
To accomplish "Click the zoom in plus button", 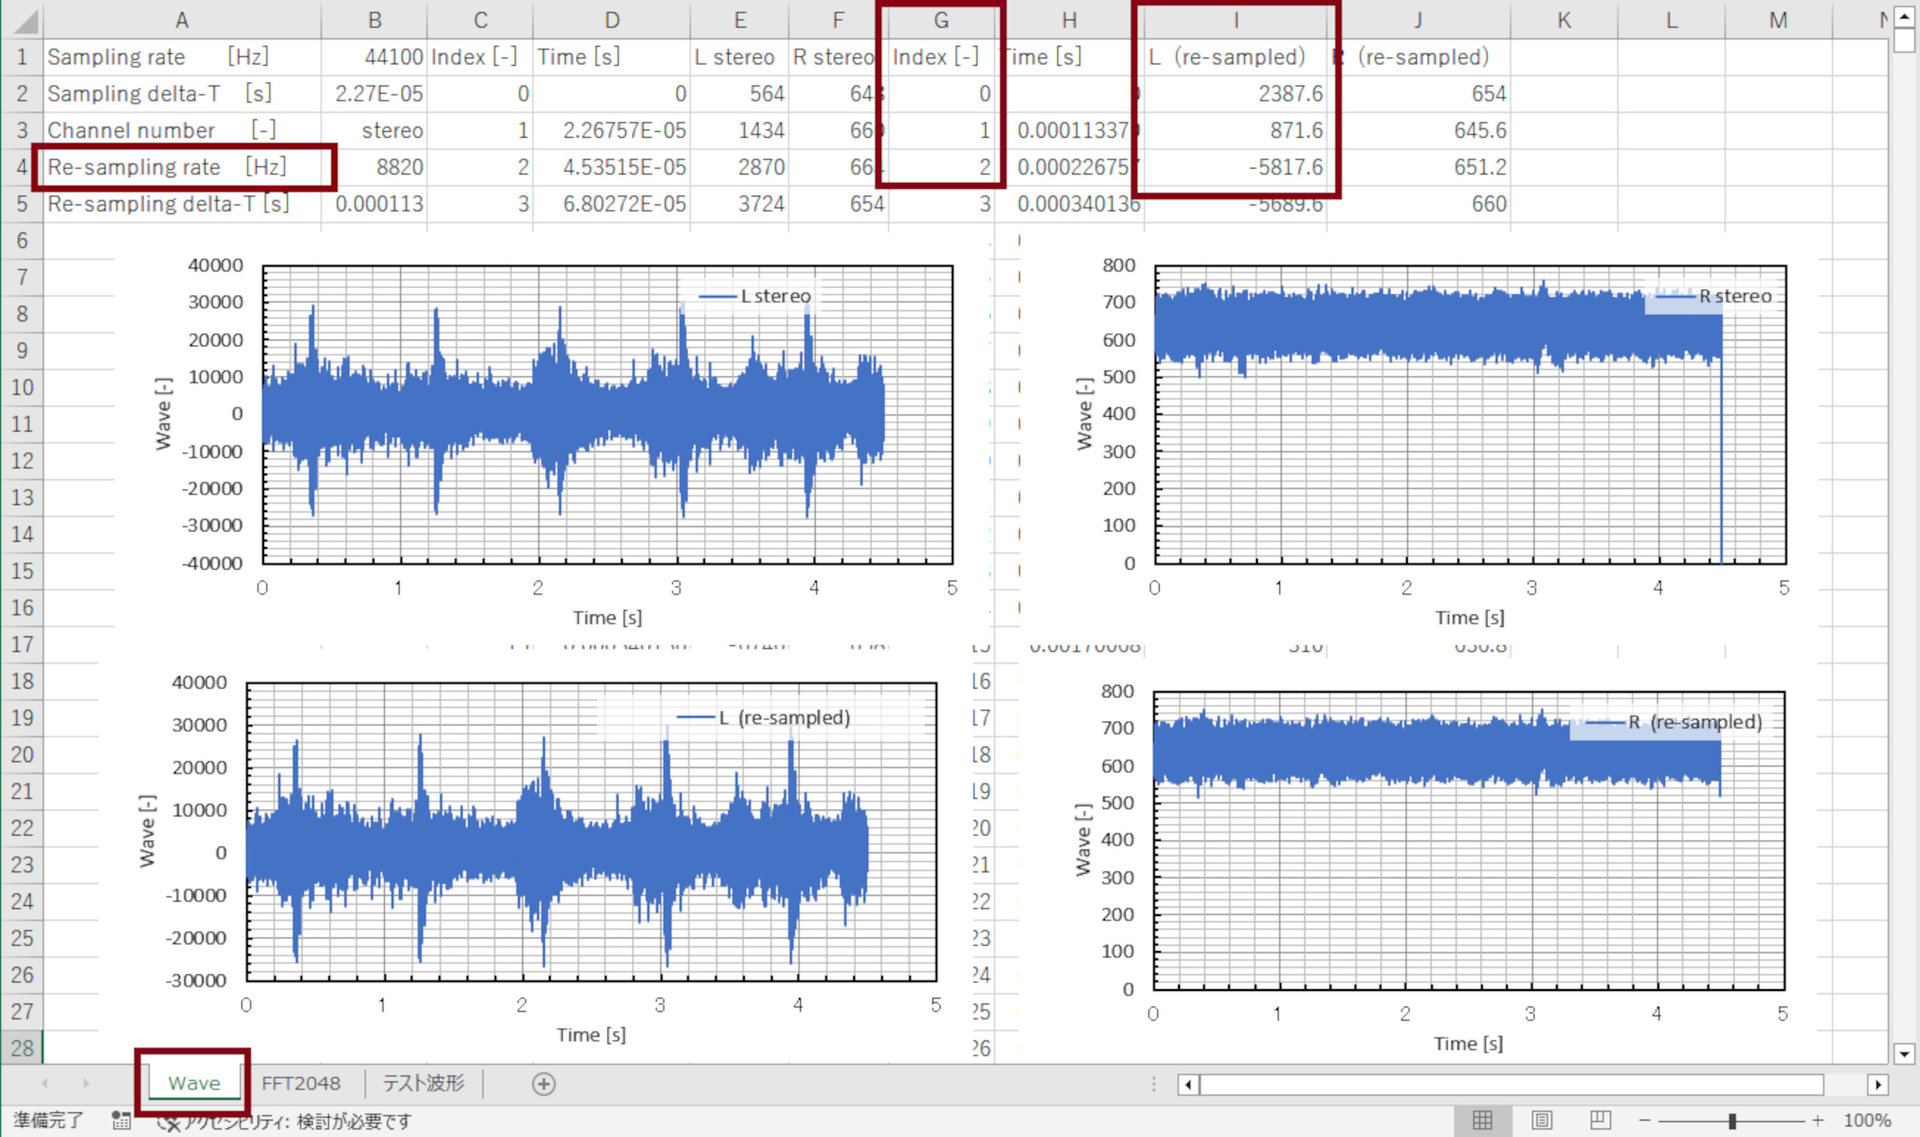I will pos(1818,1120).
